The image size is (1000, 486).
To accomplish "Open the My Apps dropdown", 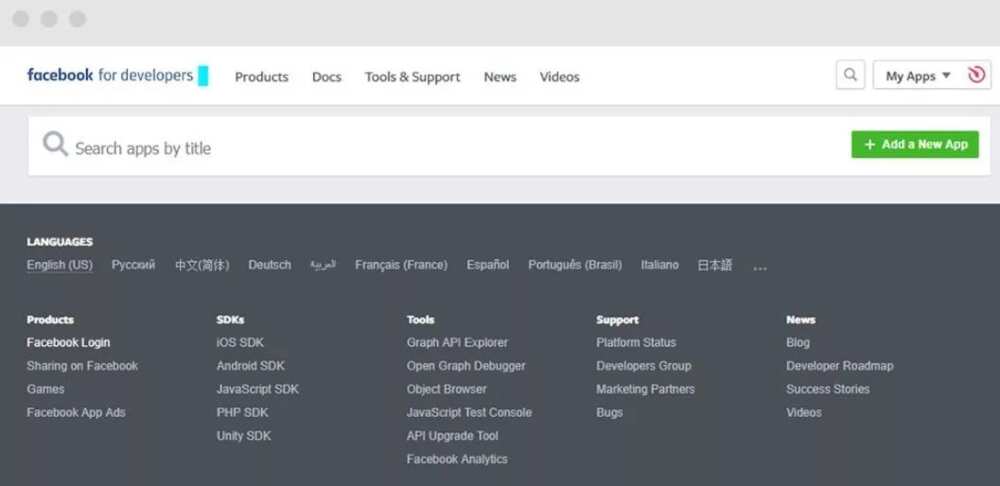I will [918, 76].
